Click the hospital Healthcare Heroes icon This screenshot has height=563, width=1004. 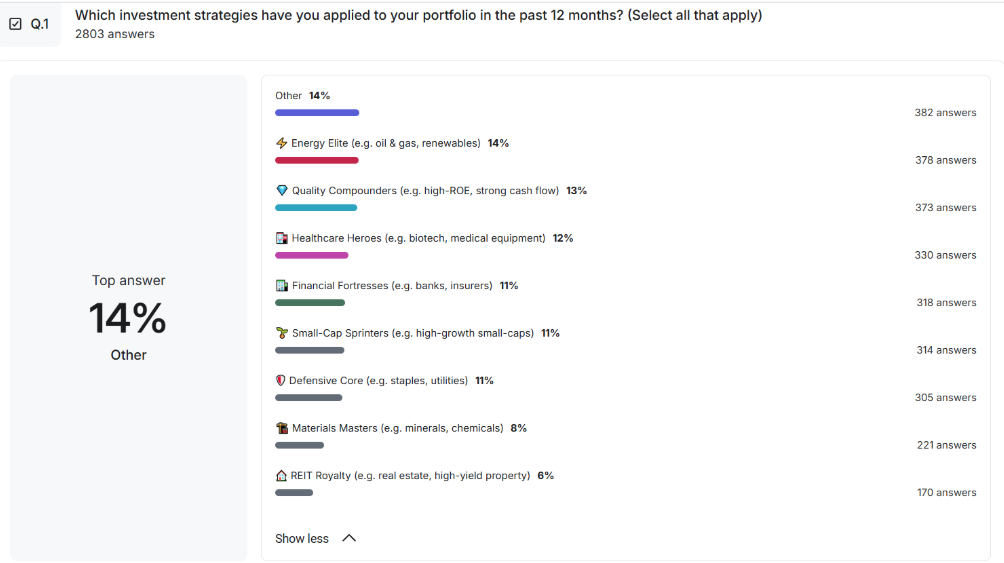tap(282, 238)
